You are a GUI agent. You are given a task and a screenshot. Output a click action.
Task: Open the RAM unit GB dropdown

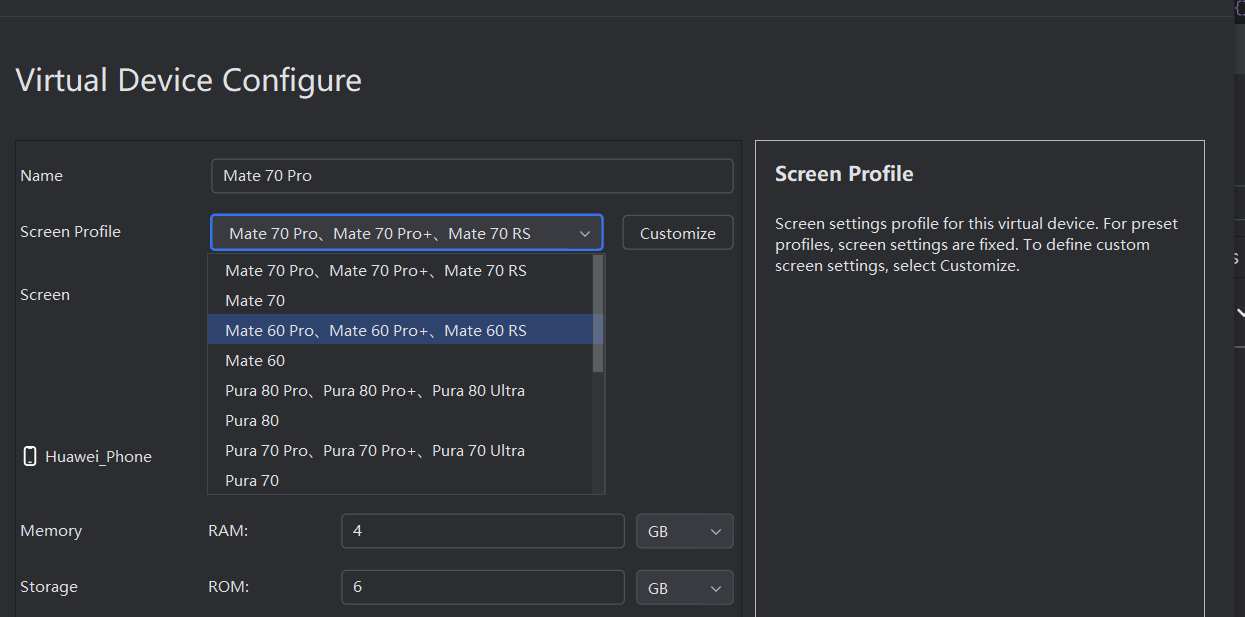point(684,532)
